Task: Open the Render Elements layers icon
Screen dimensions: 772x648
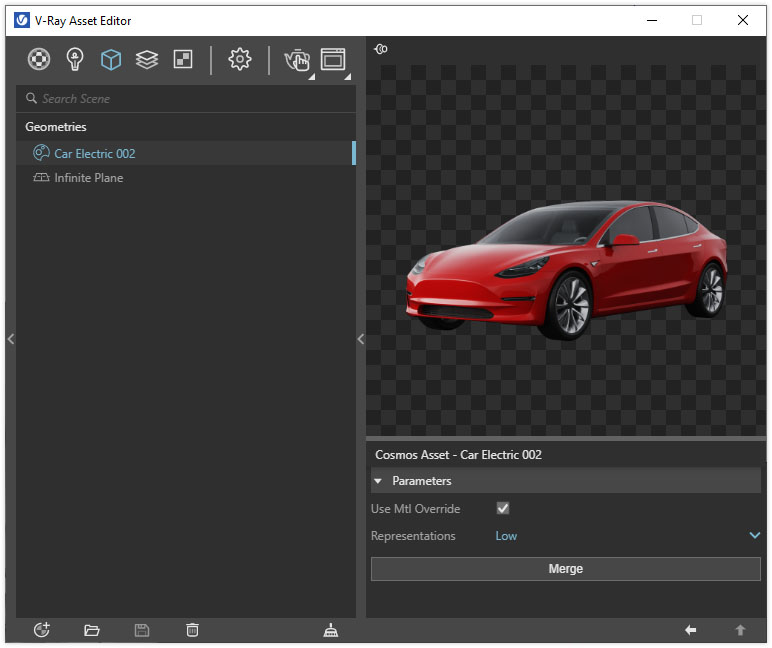Action: tap(147, 60)
